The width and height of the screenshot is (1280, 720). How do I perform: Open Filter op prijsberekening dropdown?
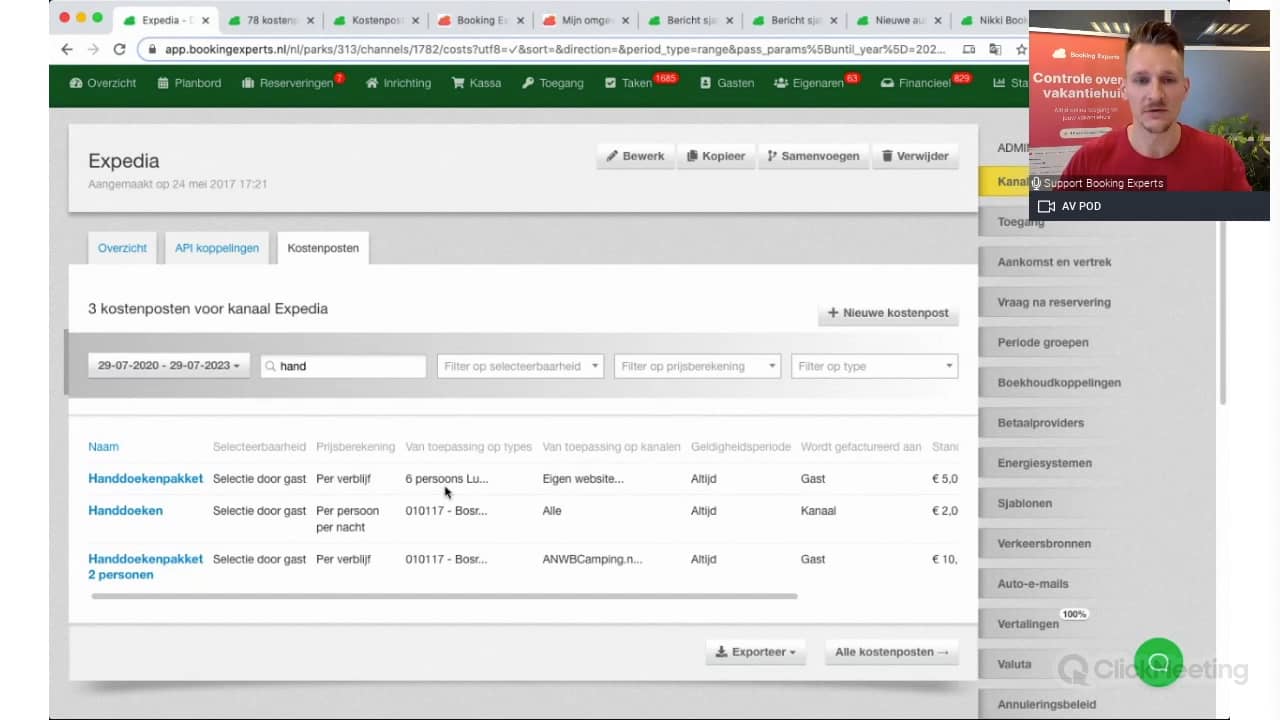(697, 366)
